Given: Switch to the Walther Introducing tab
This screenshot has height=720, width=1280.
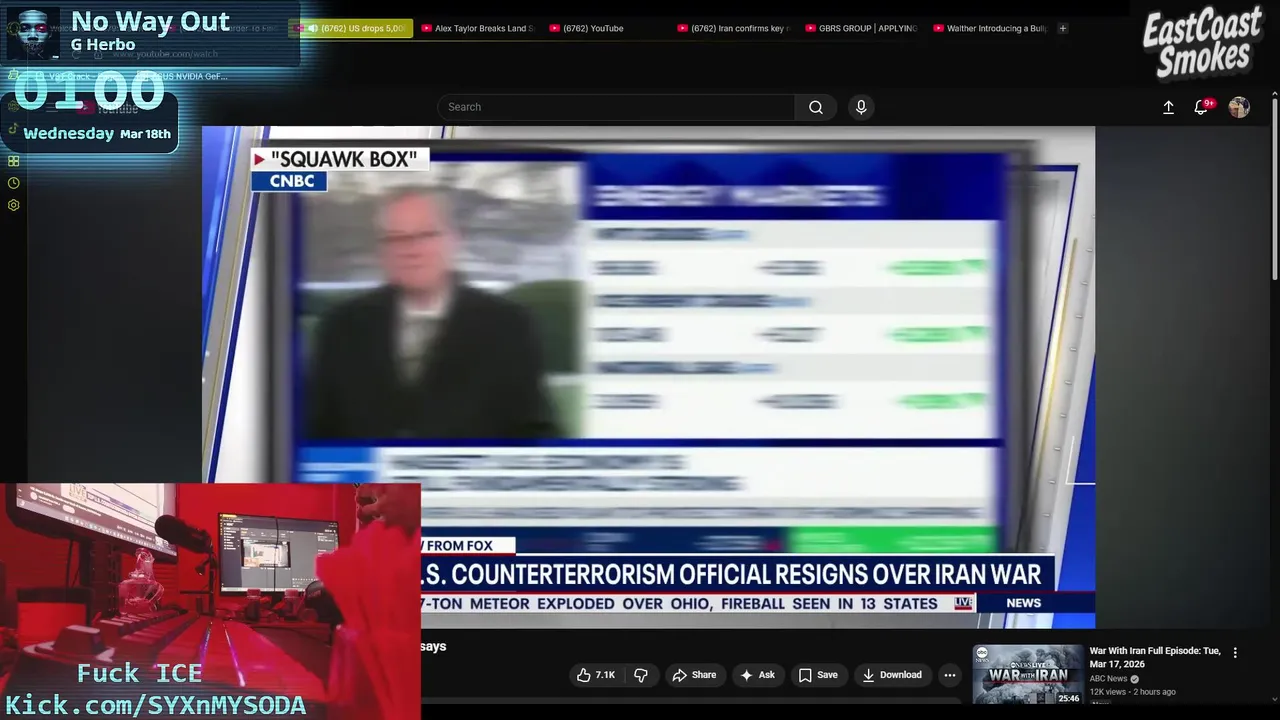Looking at the screenshot, I should tap(989, 28).
